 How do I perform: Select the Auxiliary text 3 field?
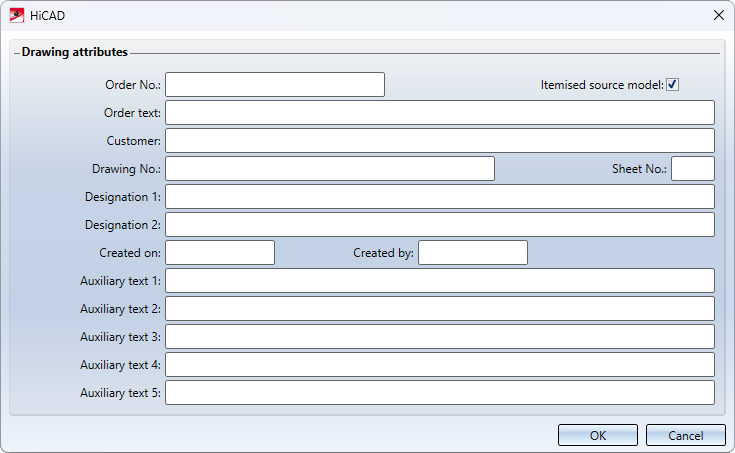(440, 337)
